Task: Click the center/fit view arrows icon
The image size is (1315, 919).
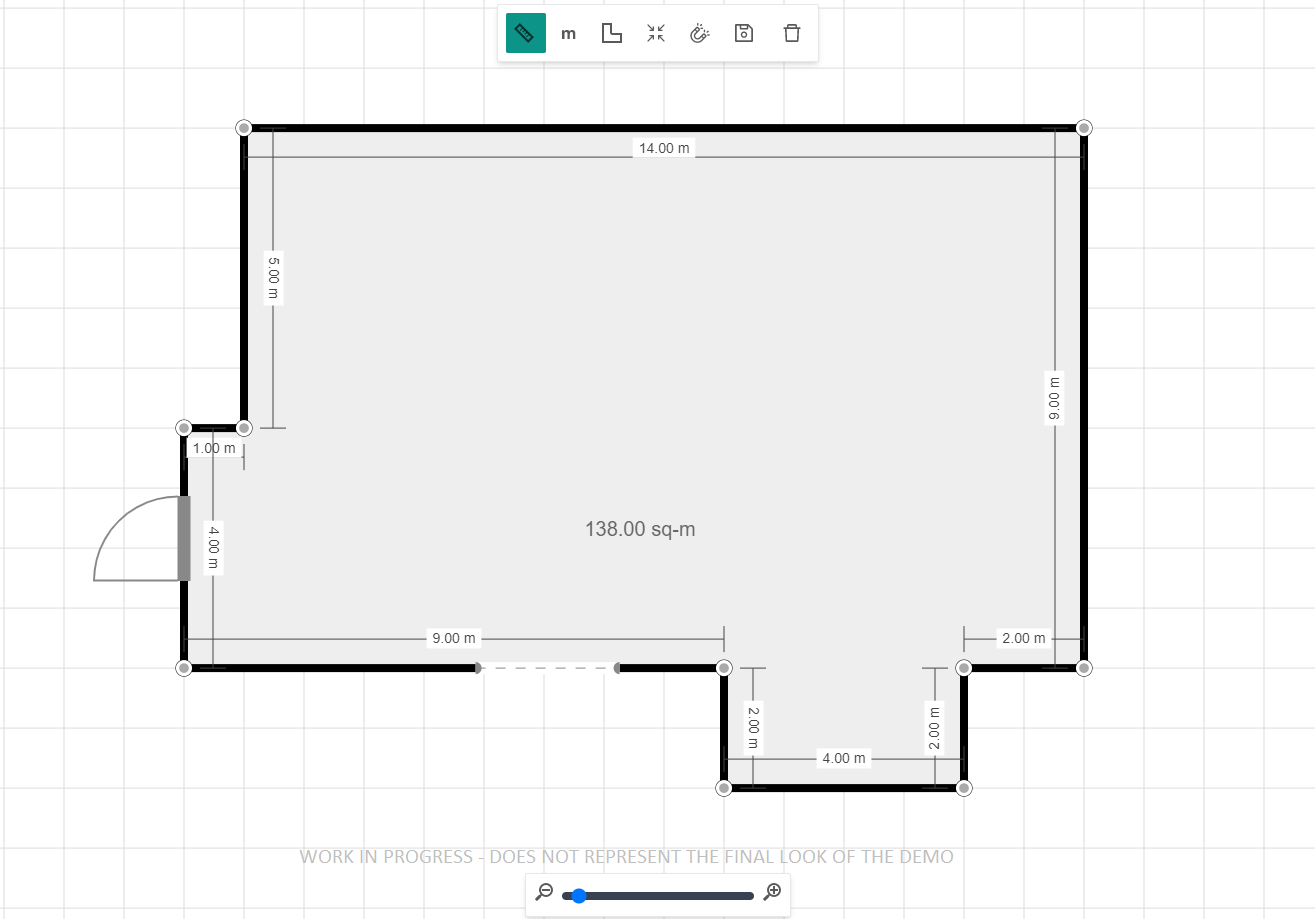Action: tap(656, 33)
